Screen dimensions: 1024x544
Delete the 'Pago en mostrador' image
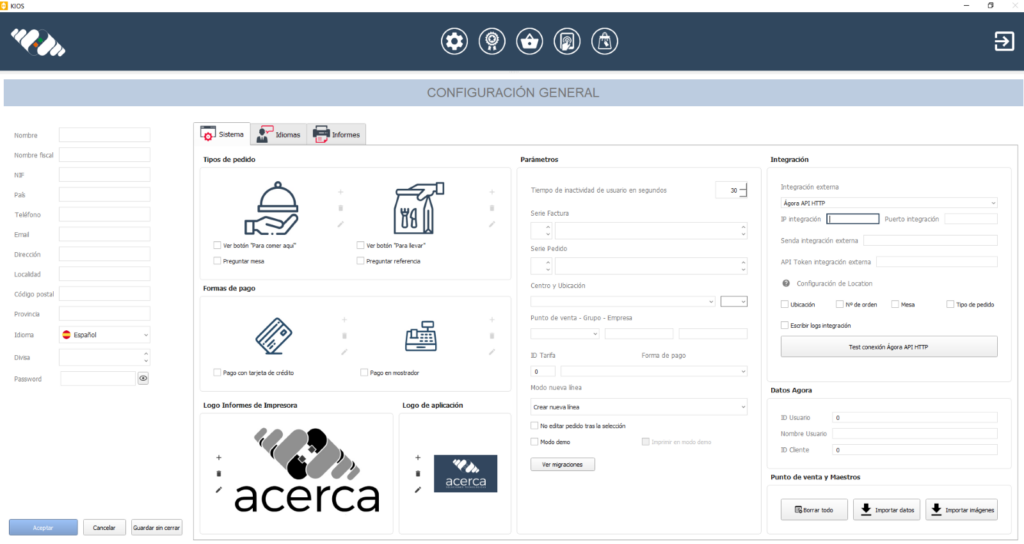click(492, 336)
